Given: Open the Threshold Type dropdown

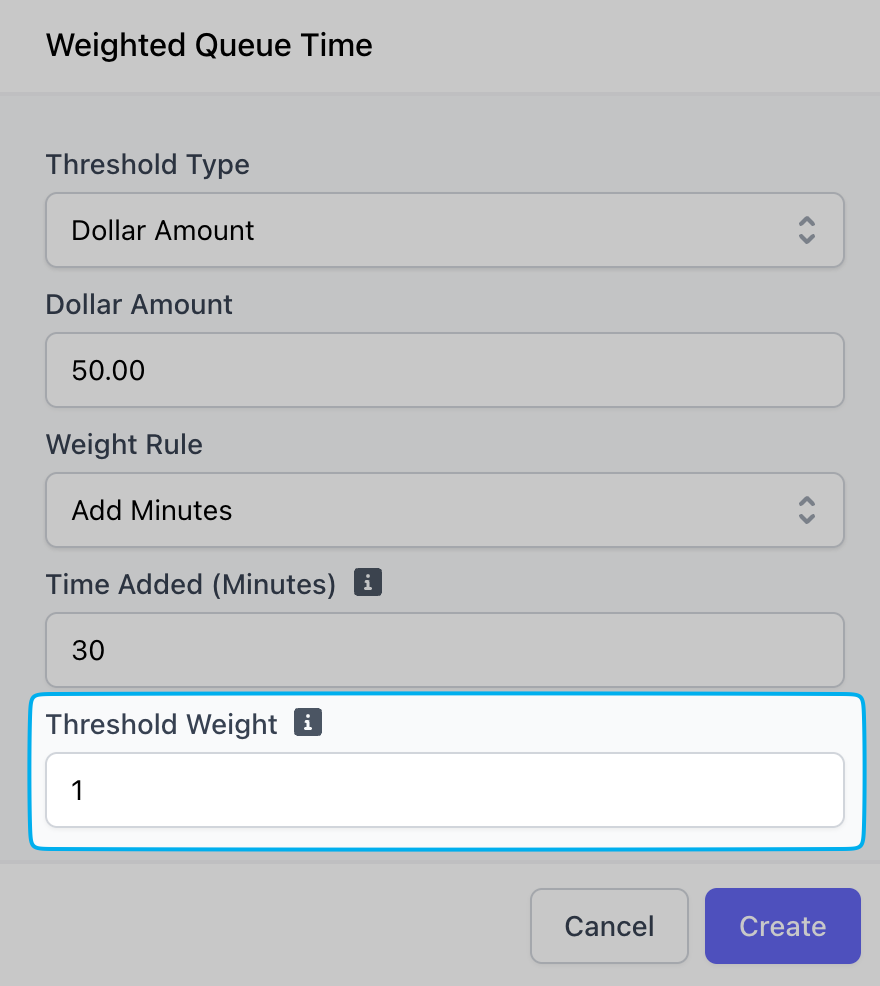Looking at the screenshot, I should tap(445, 230).
